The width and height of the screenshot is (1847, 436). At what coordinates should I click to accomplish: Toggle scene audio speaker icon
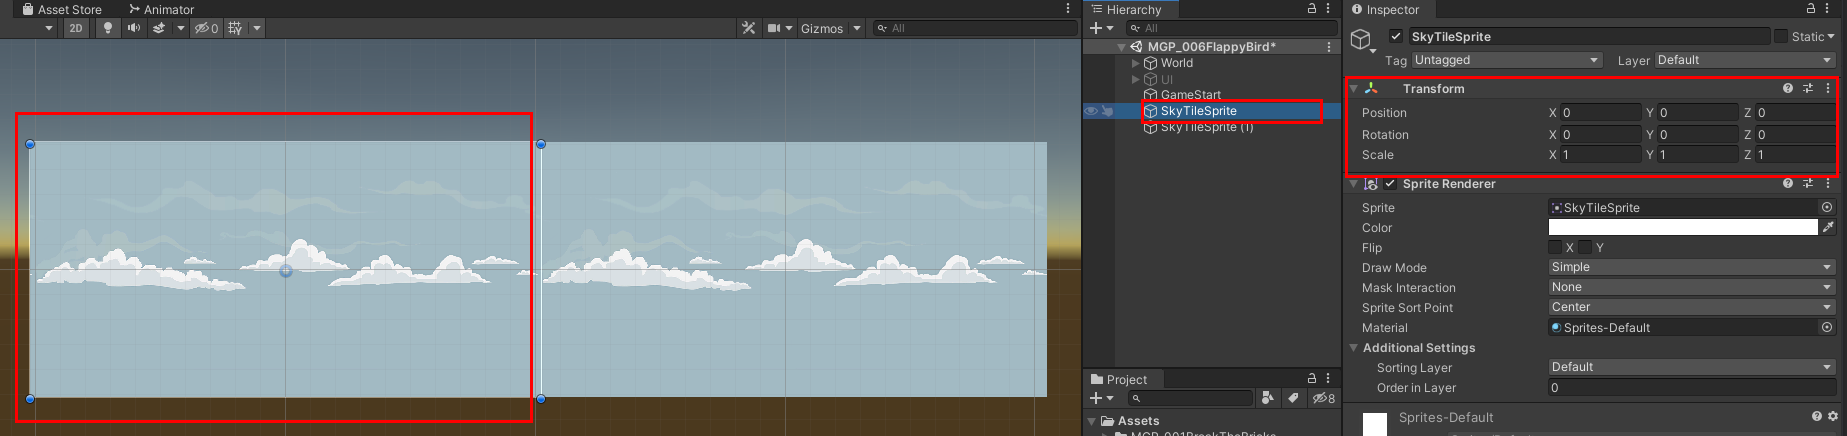click(x=133, y=28)
